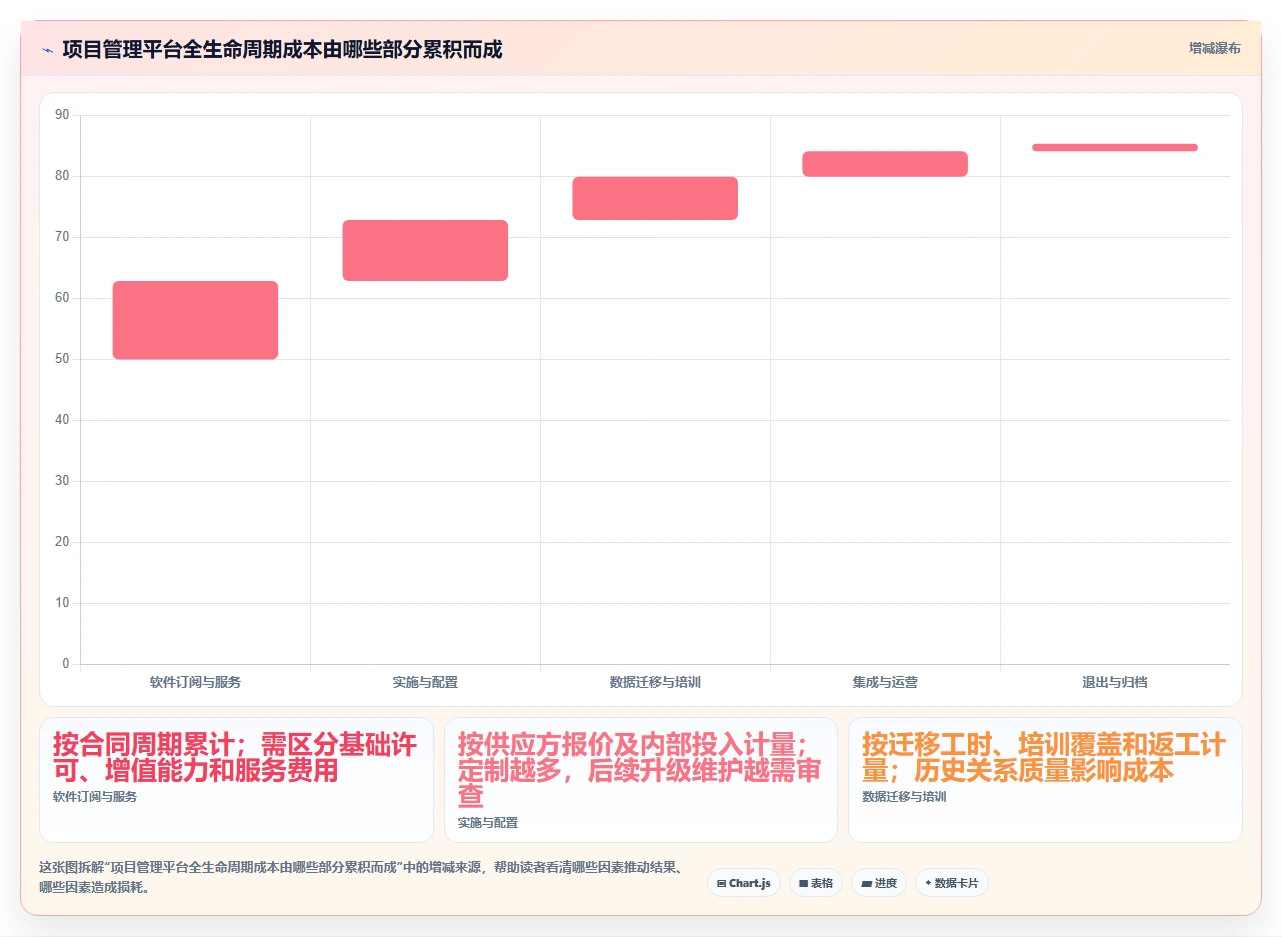Click the 数据迁移与培训 x-axis label
Screen dimensions: 1282x937
655,682
